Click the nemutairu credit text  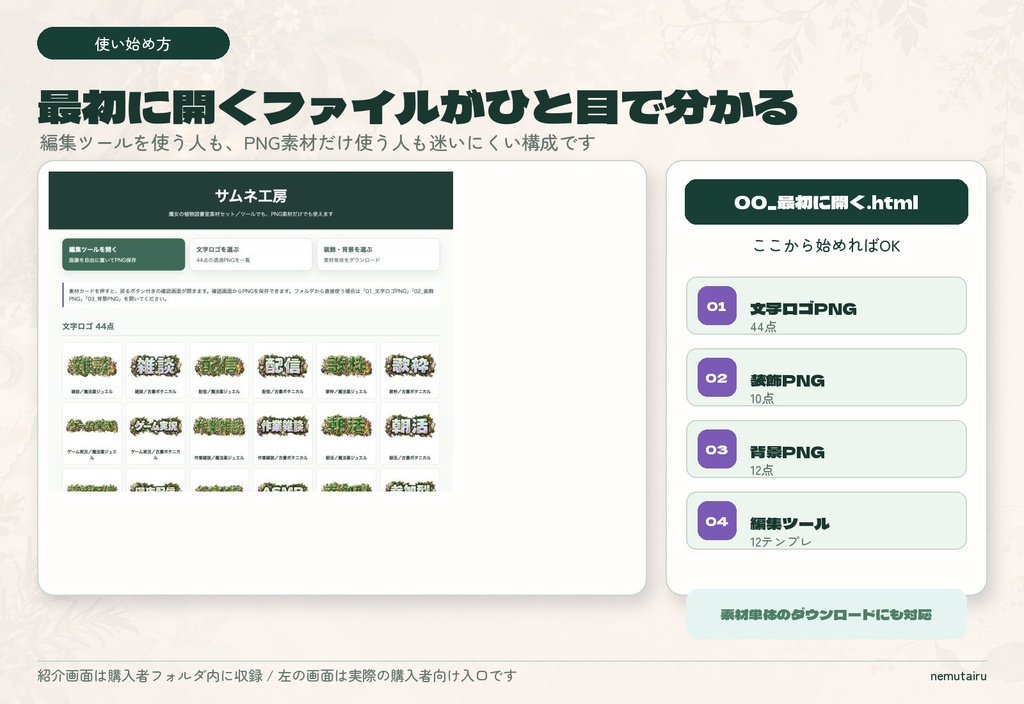pos(958,676)
